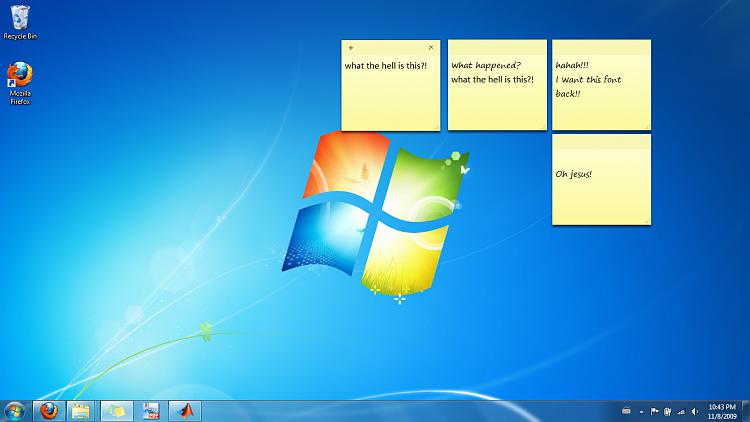Click the Show desktop strip
This screenshot has width=750, height=422.
(x=746, y=411)
